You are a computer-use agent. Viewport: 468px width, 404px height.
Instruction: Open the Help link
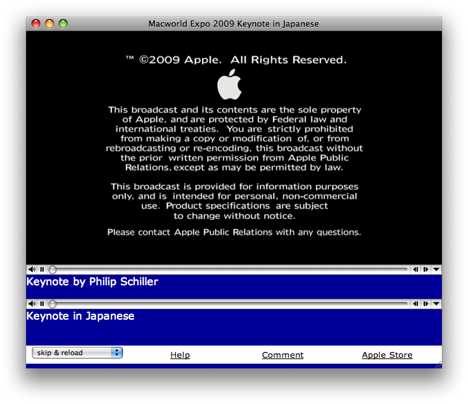180,355
